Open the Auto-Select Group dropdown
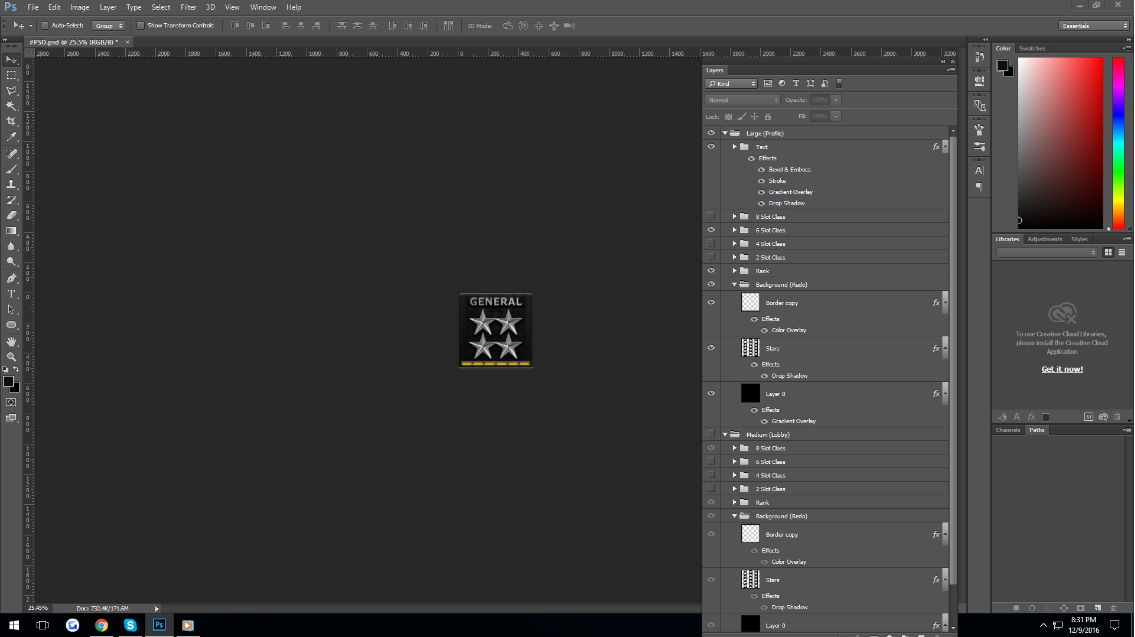 point(108,25)
